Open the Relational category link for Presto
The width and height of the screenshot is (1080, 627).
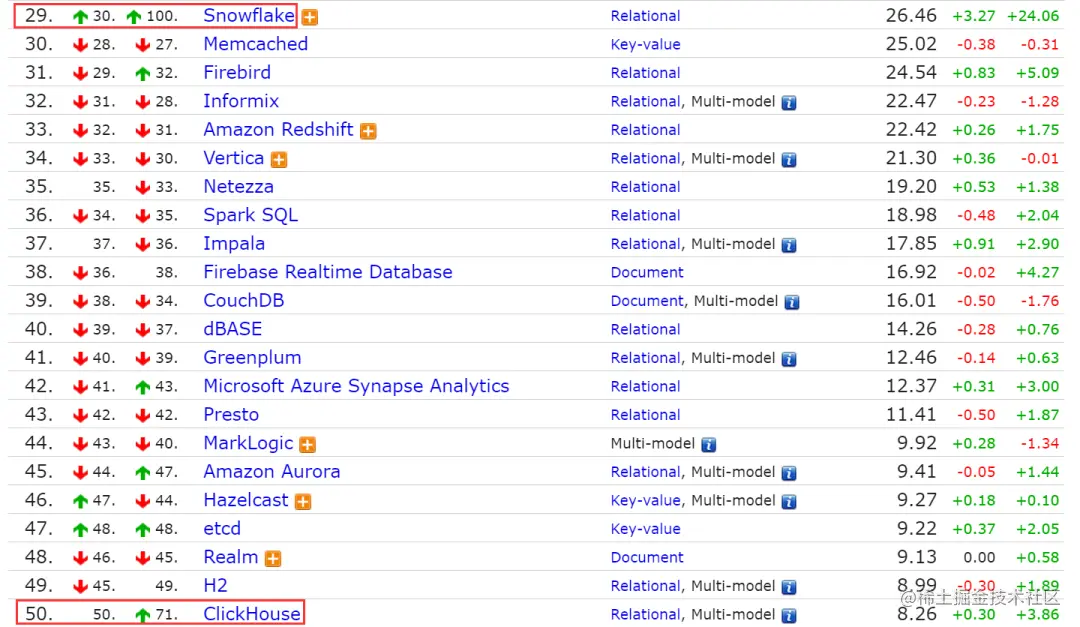point(645,415)
